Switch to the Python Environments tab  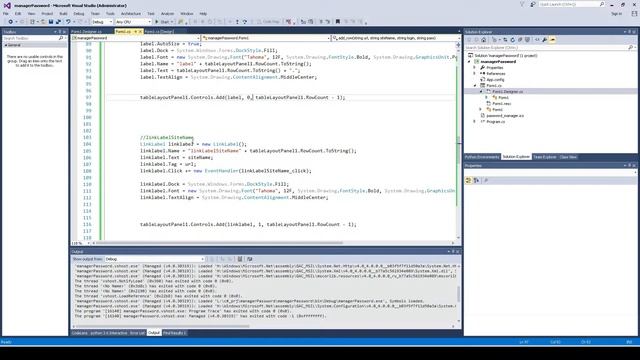482,157
